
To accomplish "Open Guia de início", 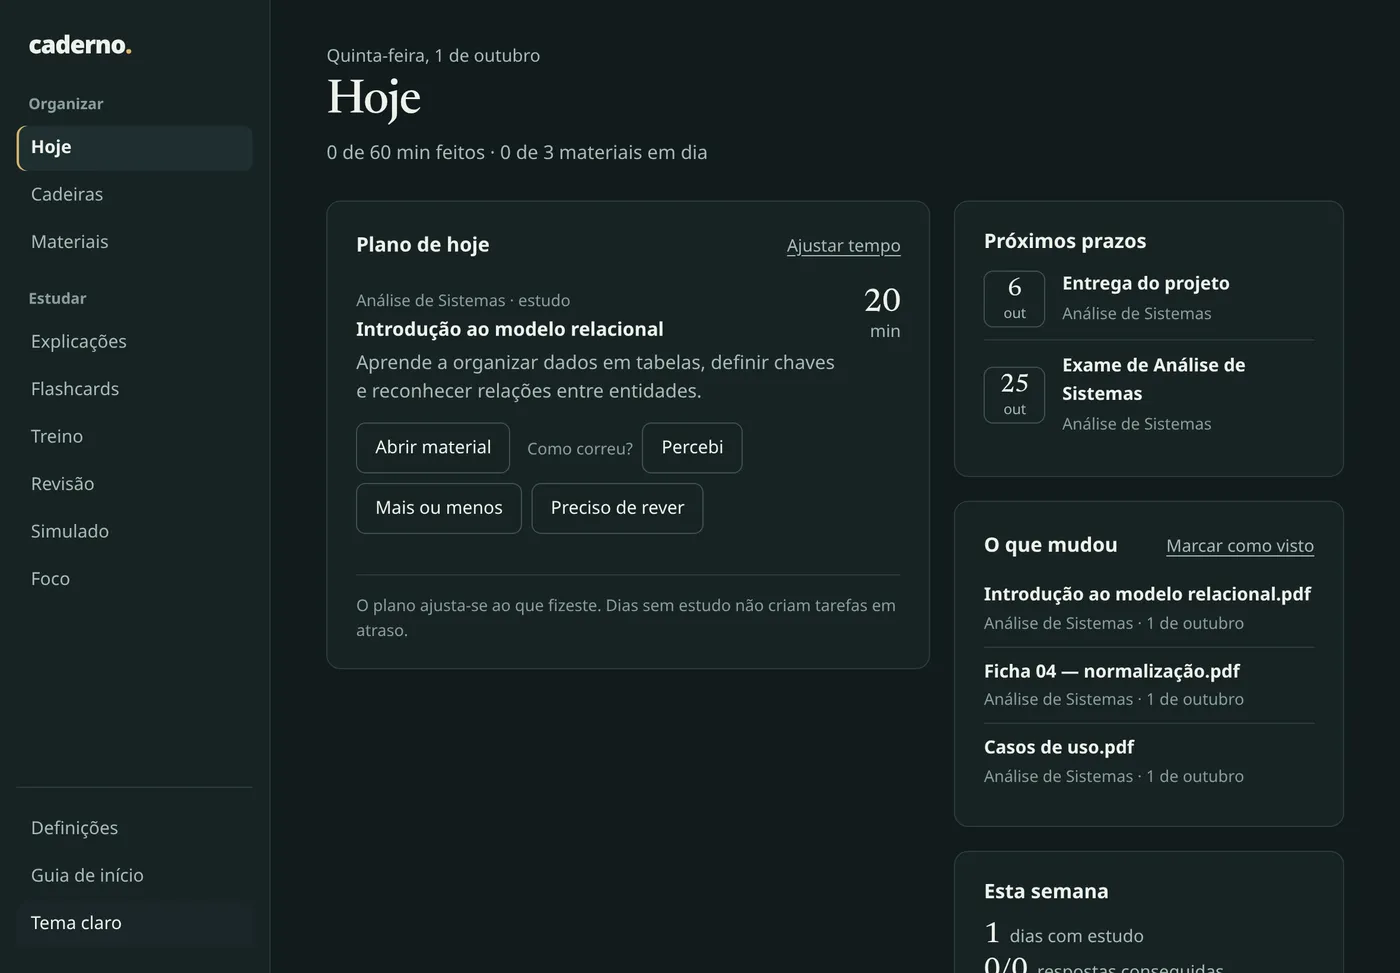I will pyautogui.click(x=134, y=876).
